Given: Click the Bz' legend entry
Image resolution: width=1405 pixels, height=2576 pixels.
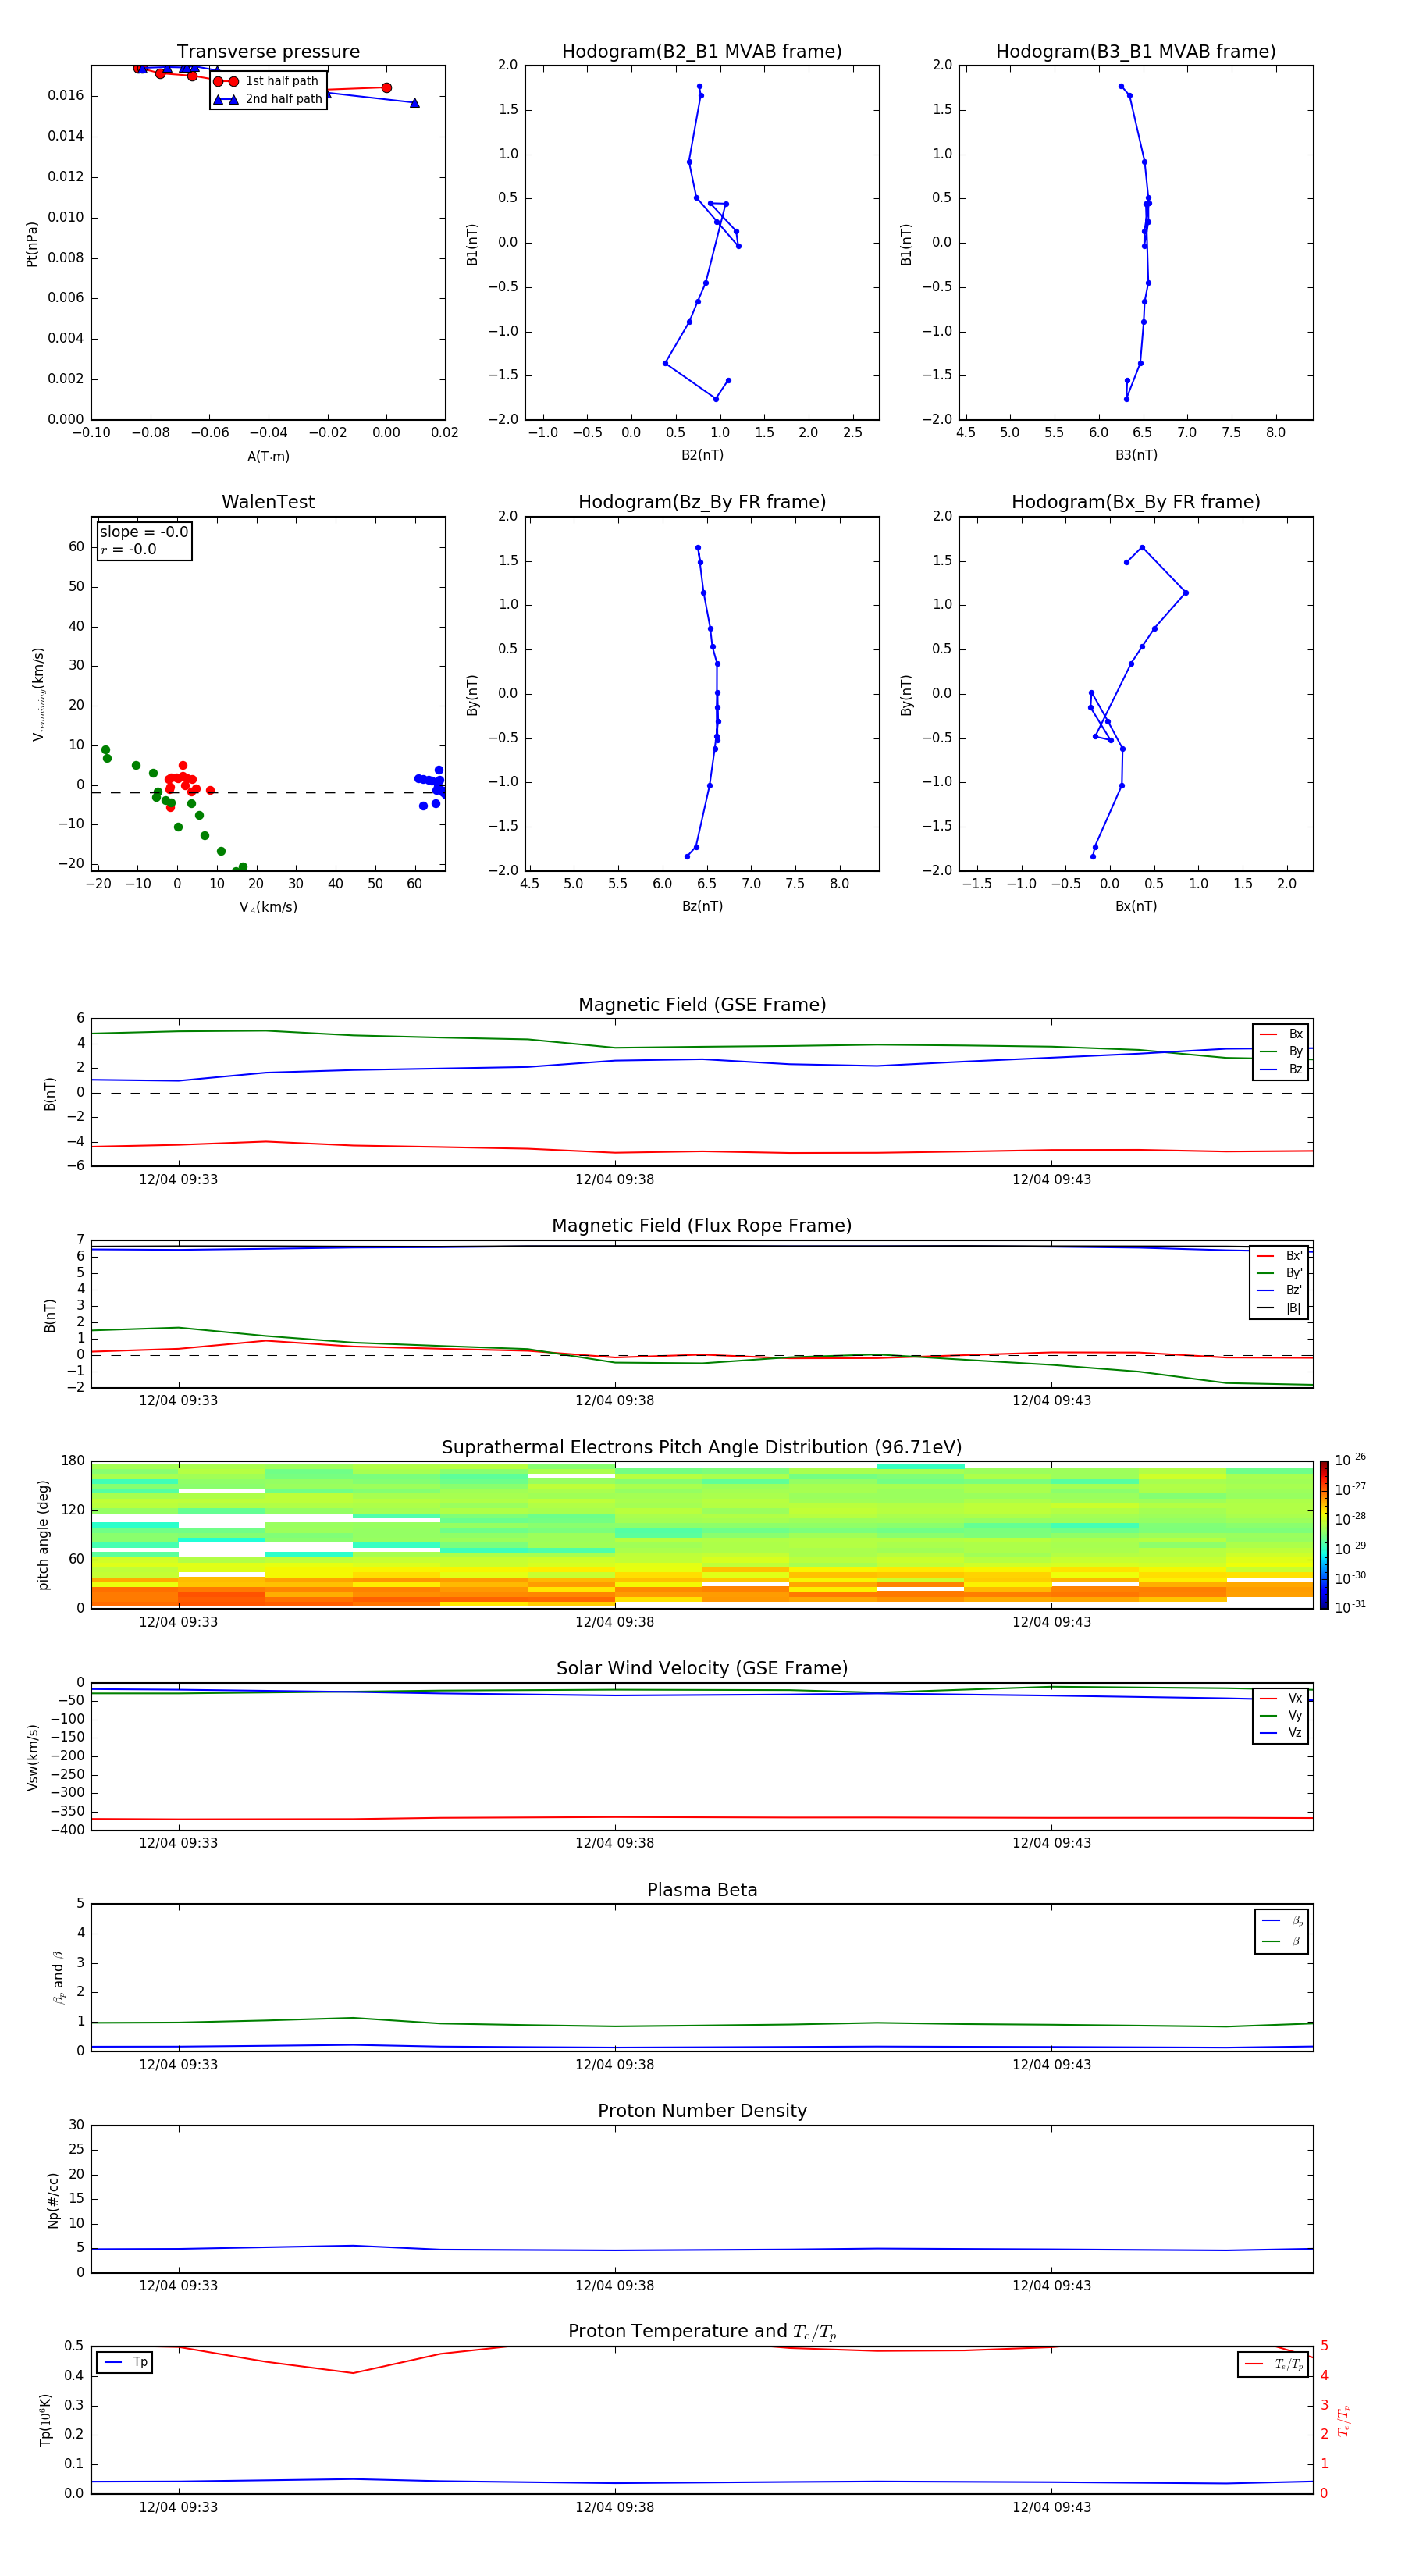Looking at the screenshot, I should pyautogui.click(x=1279, y=1290).
